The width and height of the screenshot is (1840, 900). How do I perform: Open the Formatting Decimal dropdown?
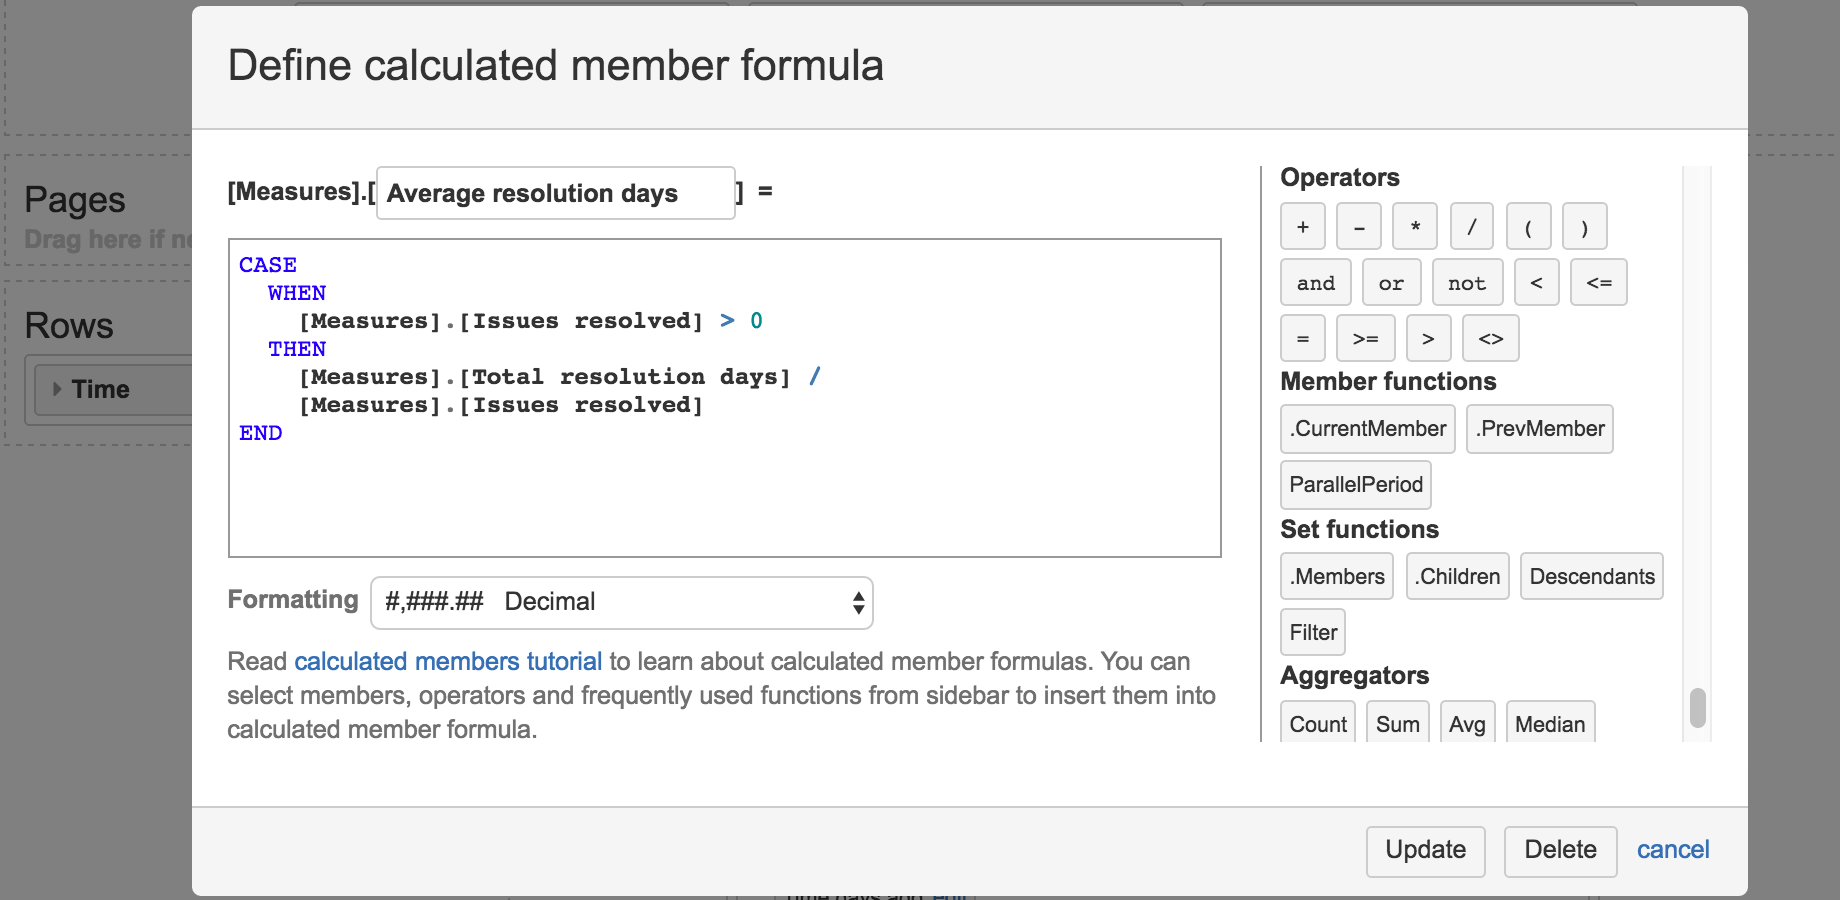pyautogui.click(x=621, y=602)
